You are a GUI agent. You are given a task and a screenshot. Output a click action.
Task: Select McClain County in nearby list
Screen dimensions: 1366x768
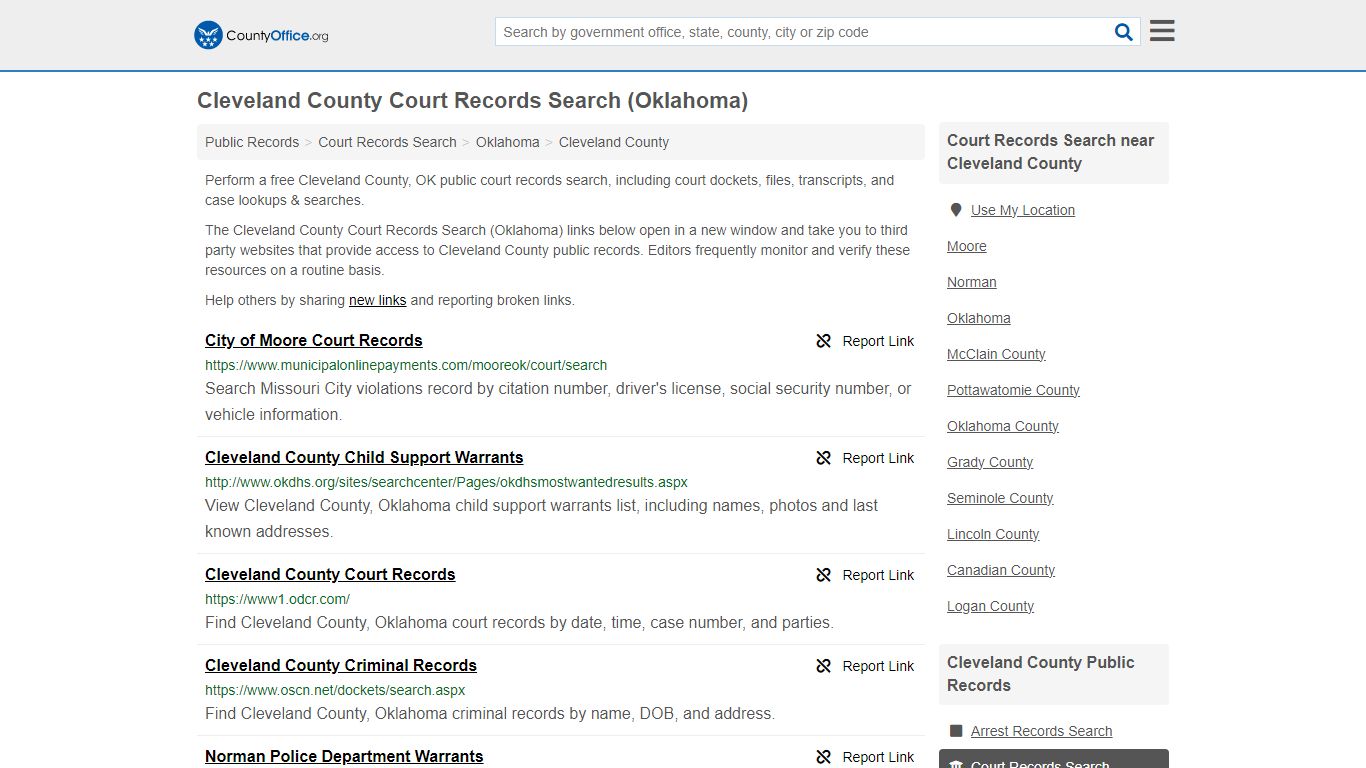(x=996, y=354)
